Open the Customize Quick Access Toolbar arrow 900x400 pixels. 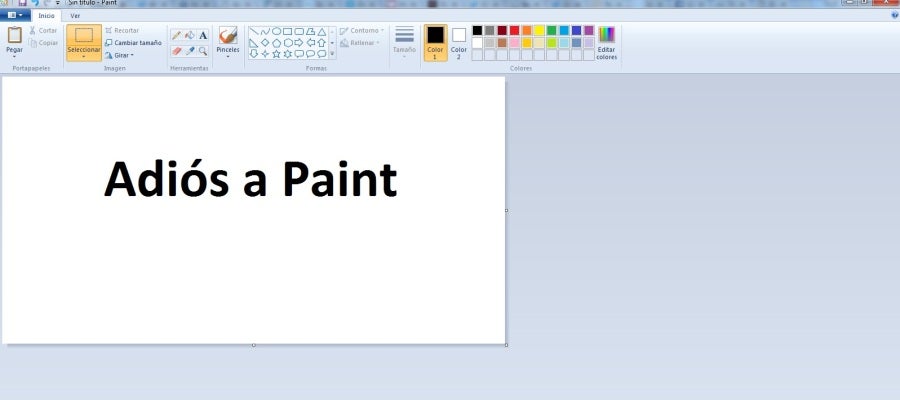pos(57,3)
